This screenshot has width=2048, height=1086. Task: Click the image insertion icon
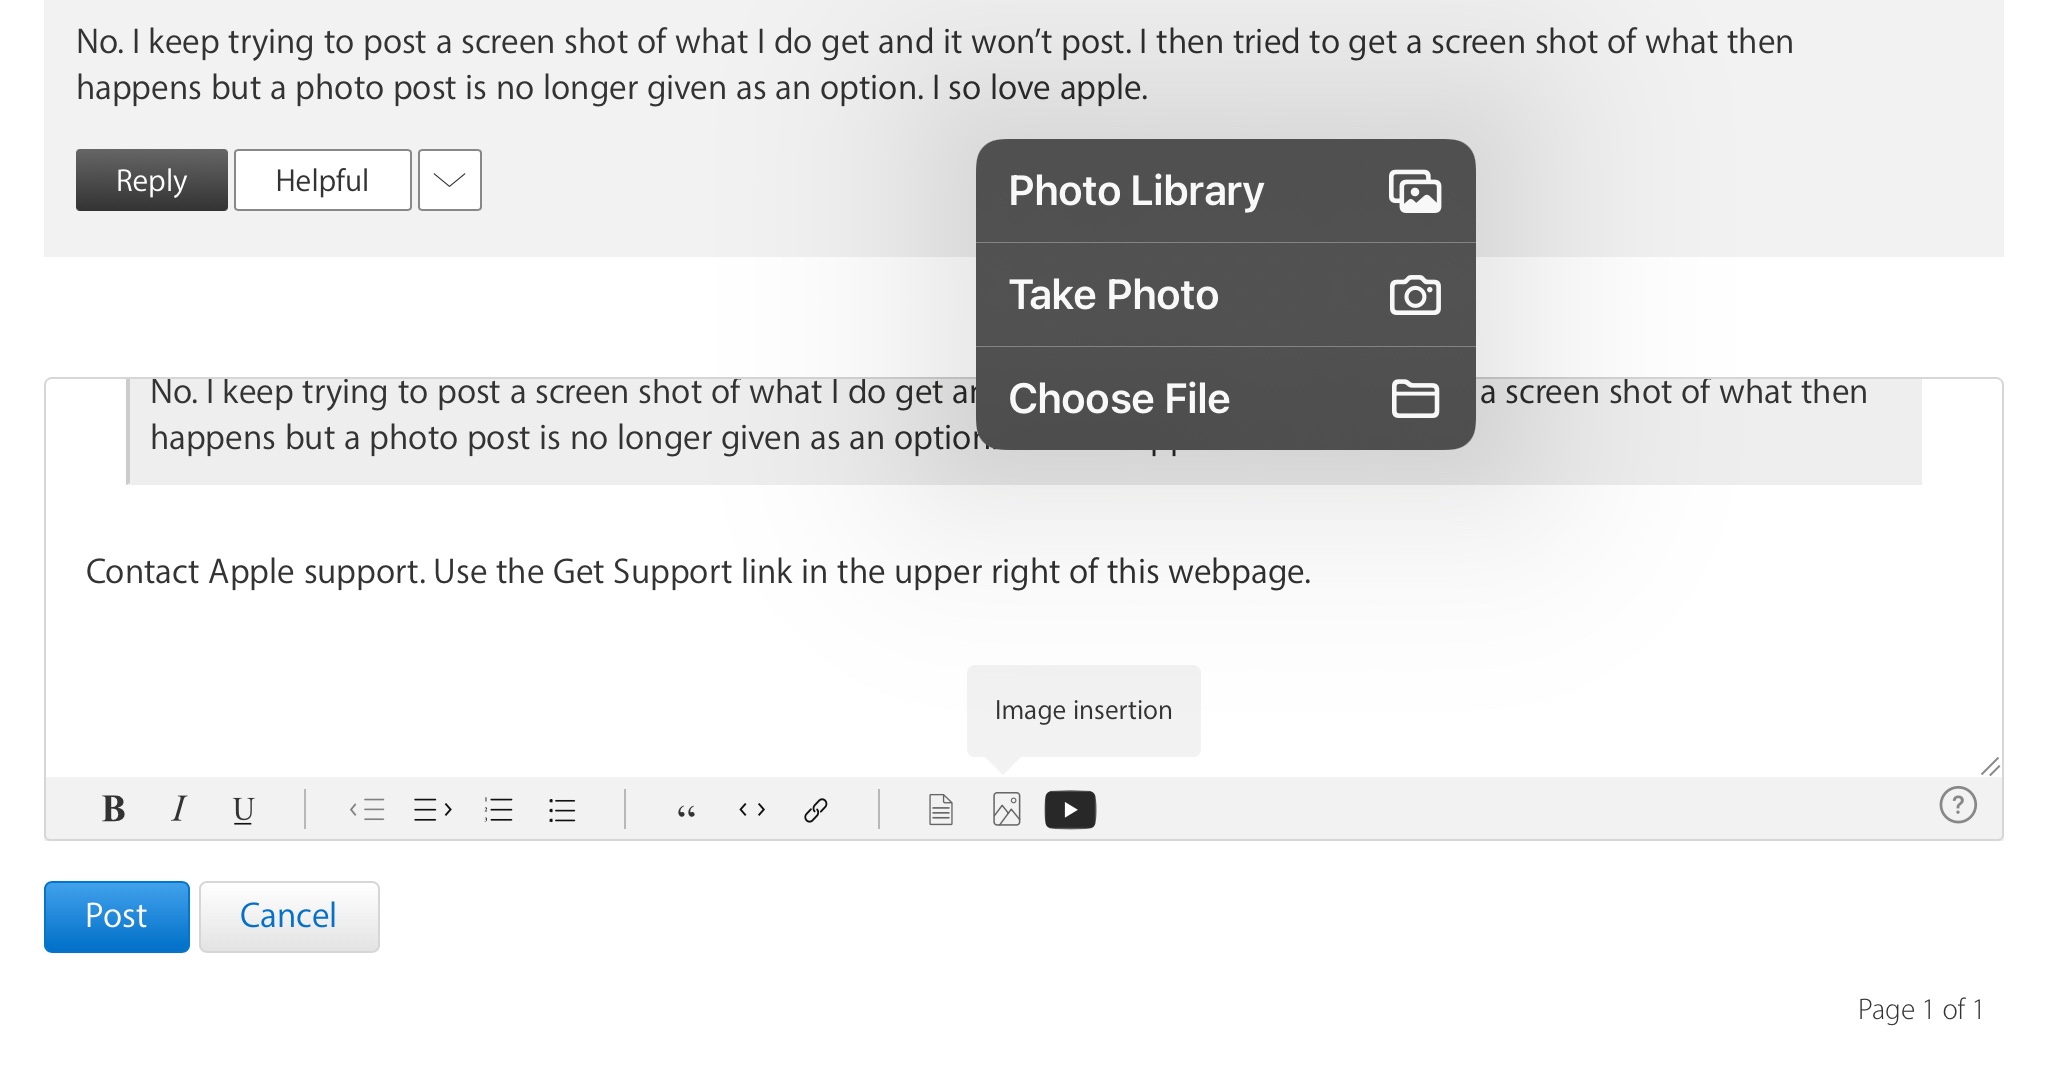click(1006, 809)
